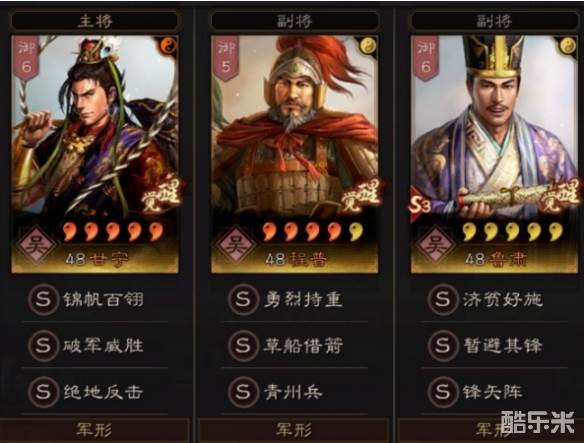Click the 御 6 cost badge on 甘宁
Screen dimensions: 584x443
(26, 58)
